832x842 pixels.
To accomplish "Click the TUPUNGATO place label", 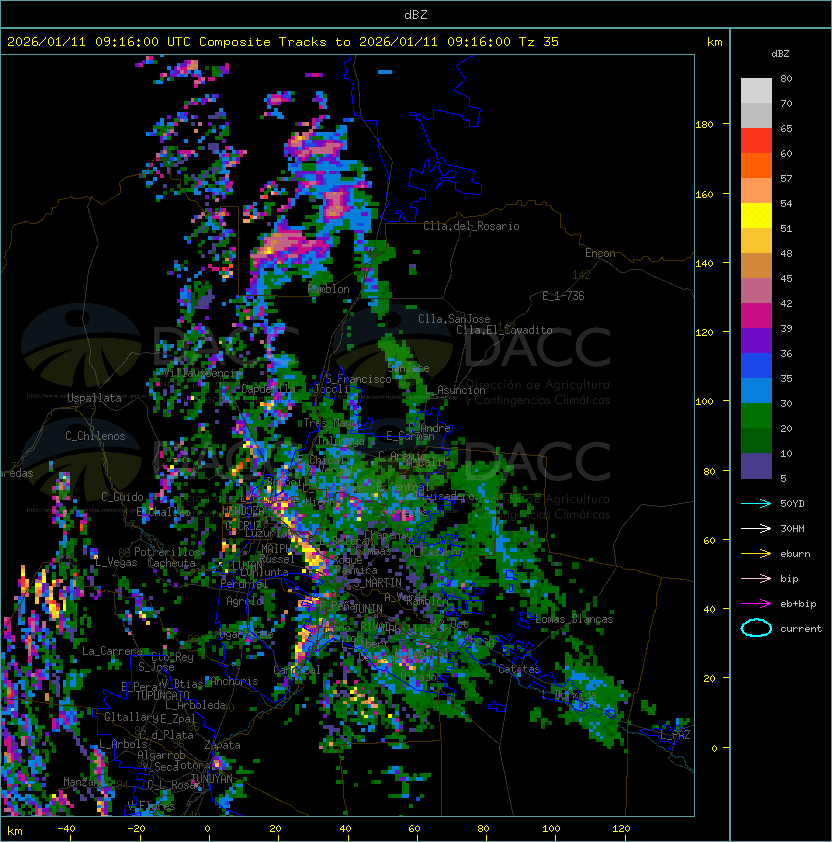I will pos(162,695).
